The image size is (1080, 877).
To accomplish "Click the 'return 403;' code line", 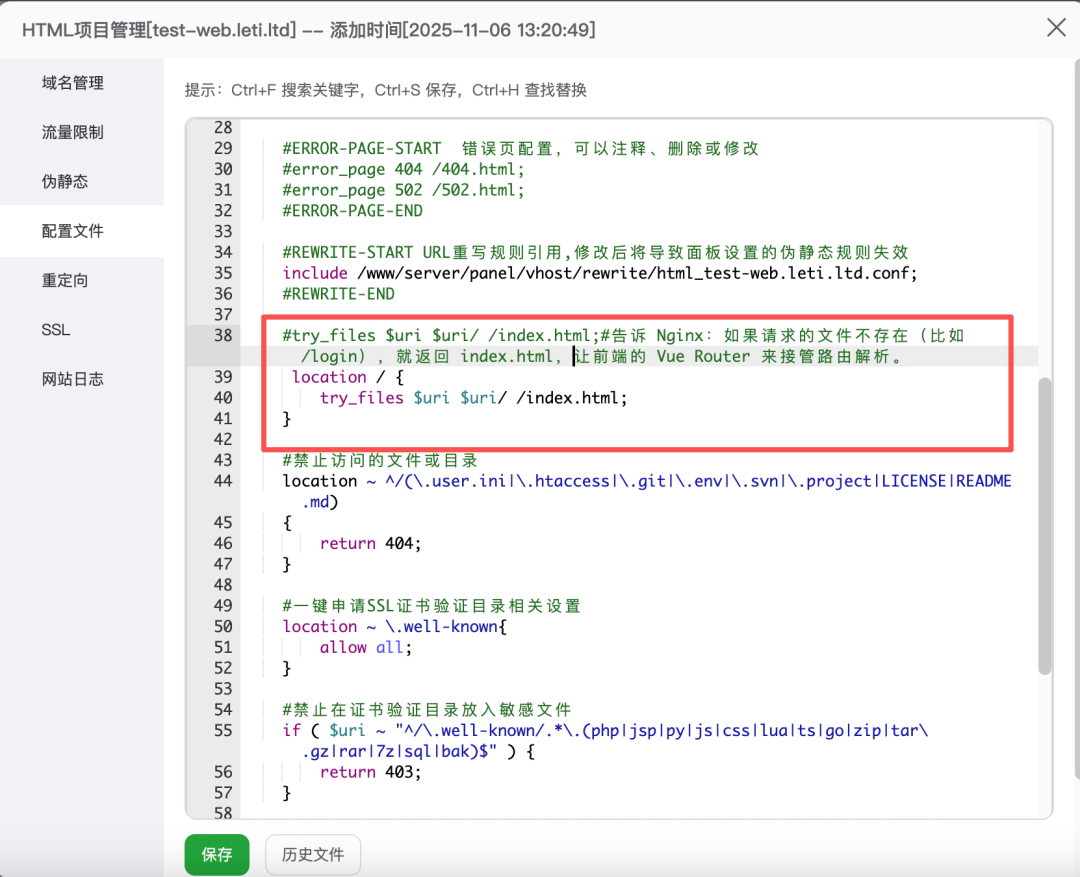I will 371,772.
